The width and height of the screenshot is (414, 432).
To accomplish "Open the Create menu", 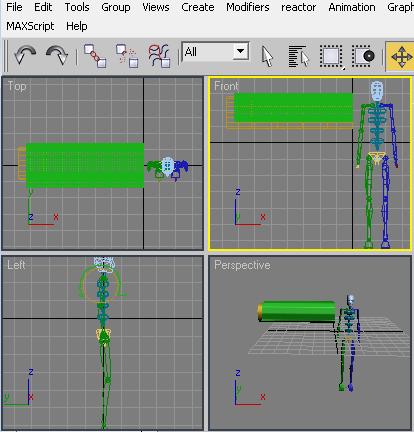I will (198, 7).
